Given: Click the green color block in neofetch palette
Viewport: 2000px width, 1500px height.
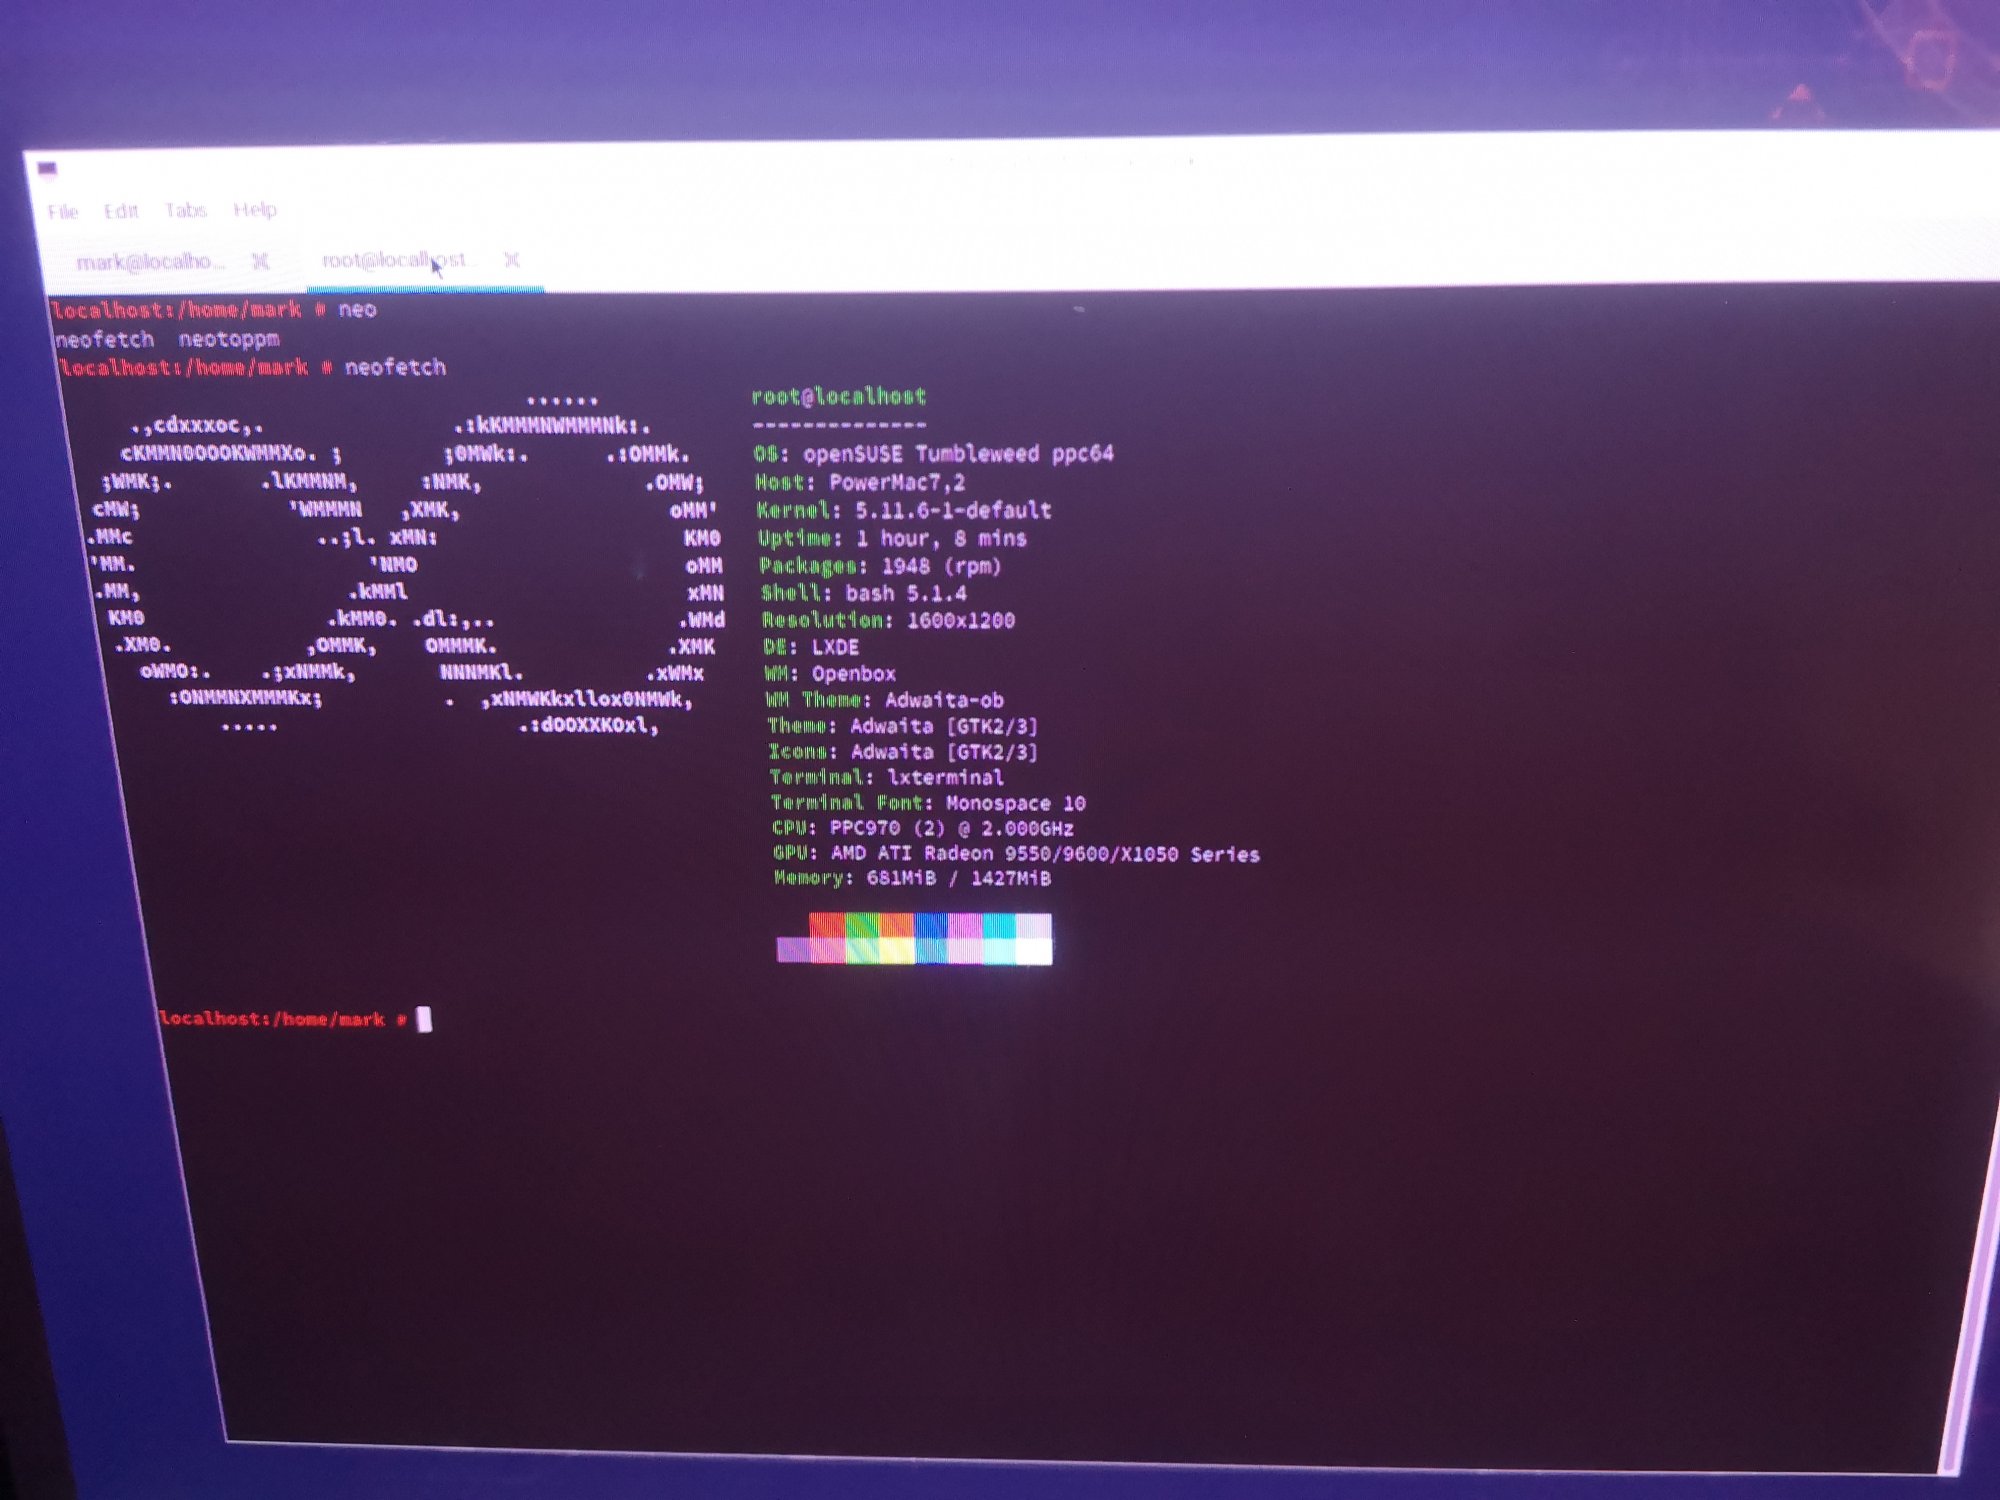Looking at the screenshot, I should point(862,925).
